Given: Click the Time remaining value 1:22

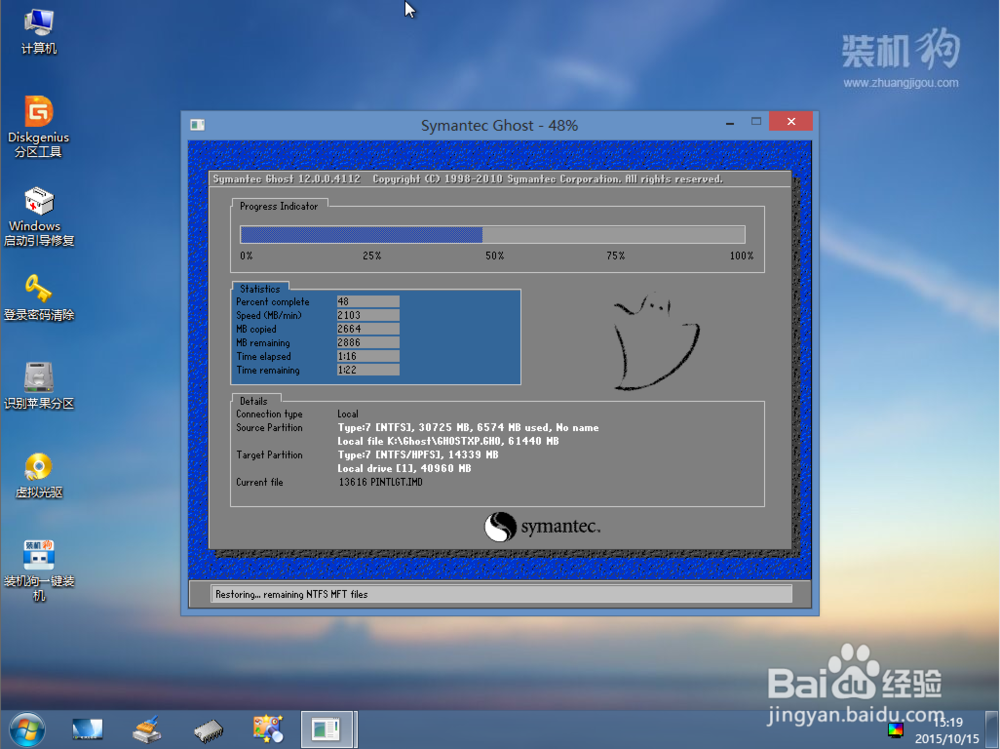Looking at the screenshot, I should pos(368,370).
